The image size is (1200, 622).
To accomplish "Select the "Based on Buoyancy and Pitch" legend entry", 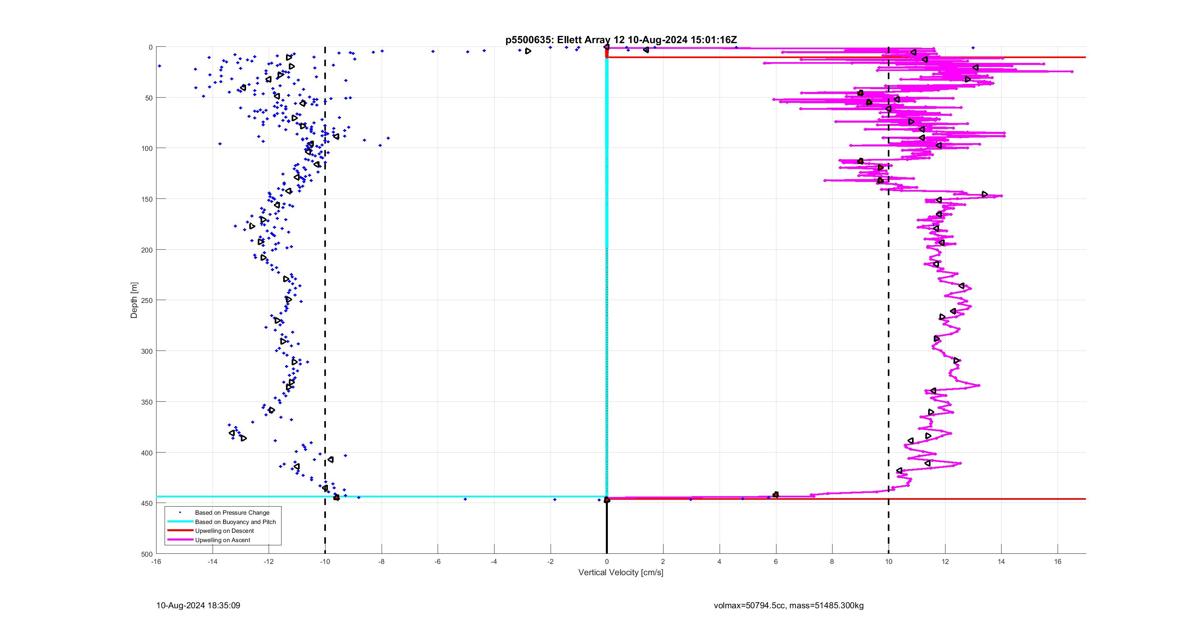I will pos(236,522).
